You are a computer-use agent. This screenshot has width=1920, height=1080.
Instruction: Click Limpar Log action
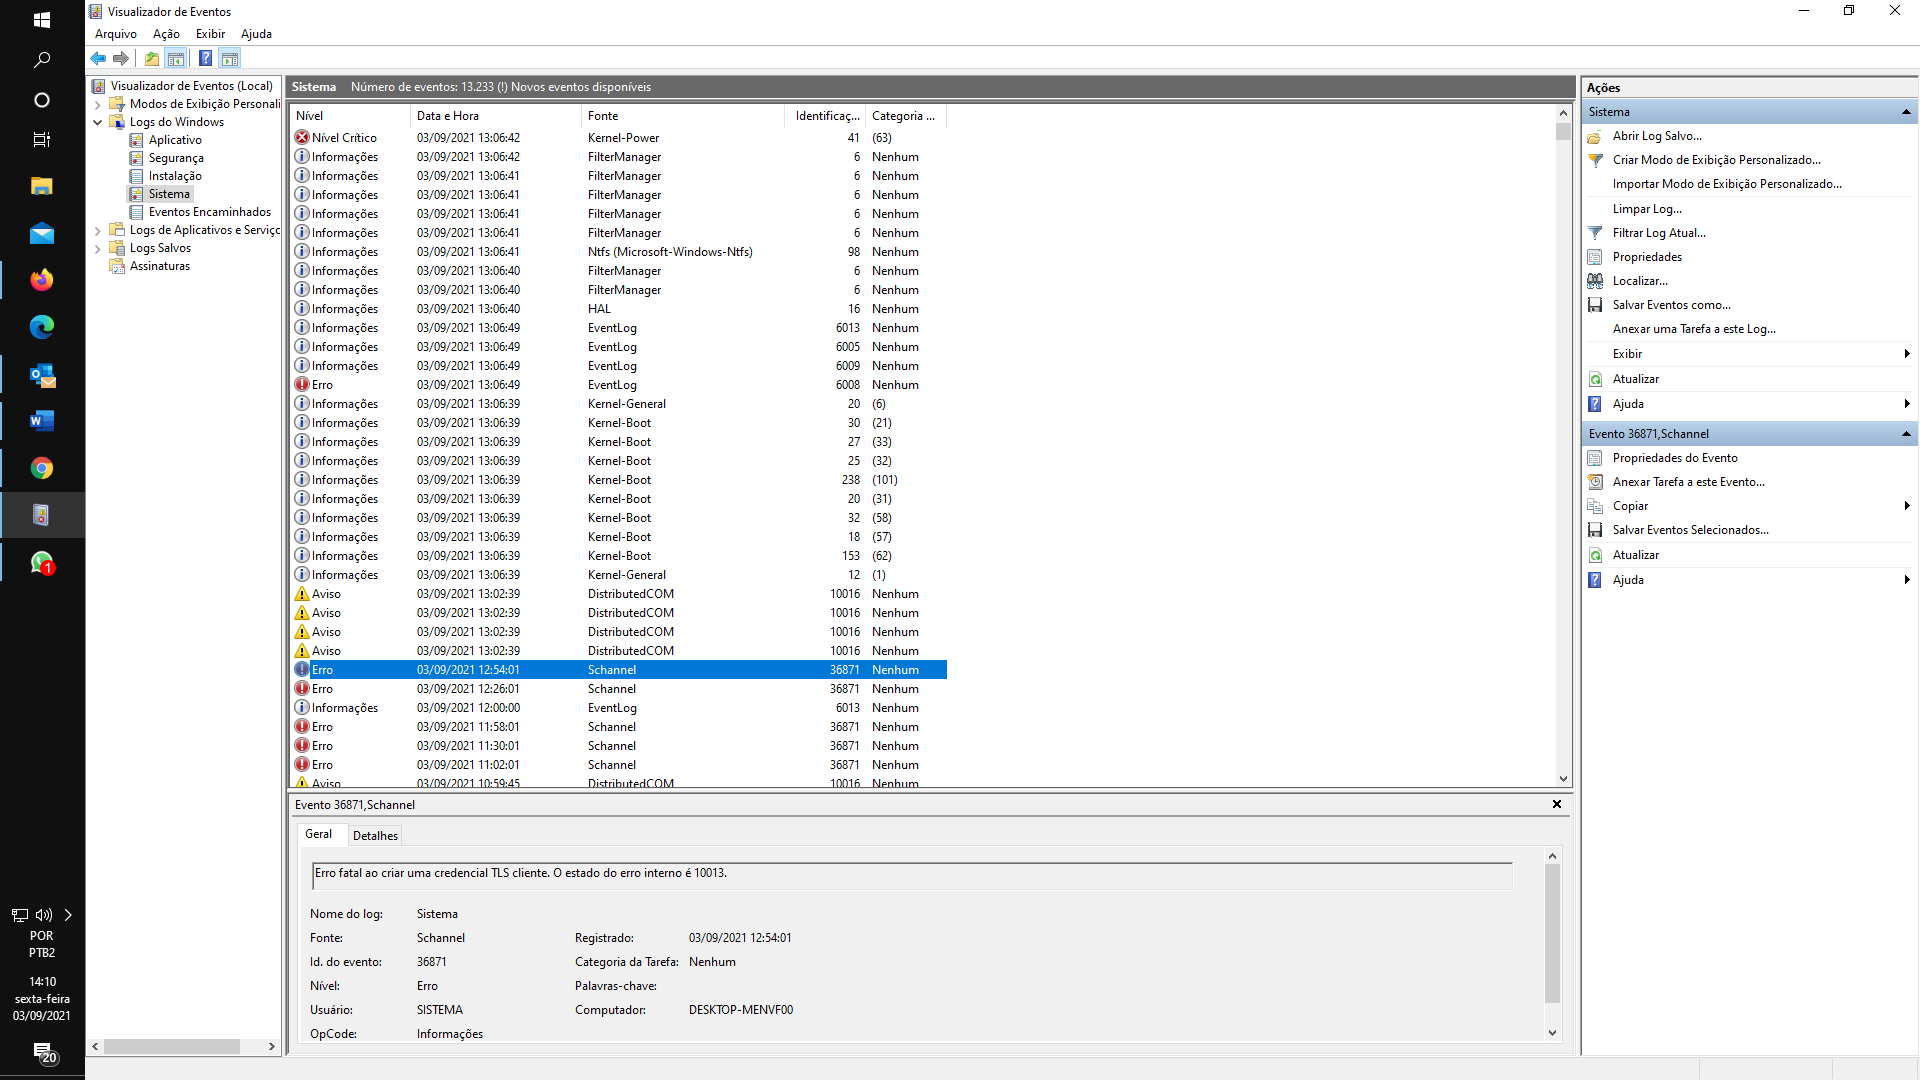pyautogui.click(x=1647, y=209)
